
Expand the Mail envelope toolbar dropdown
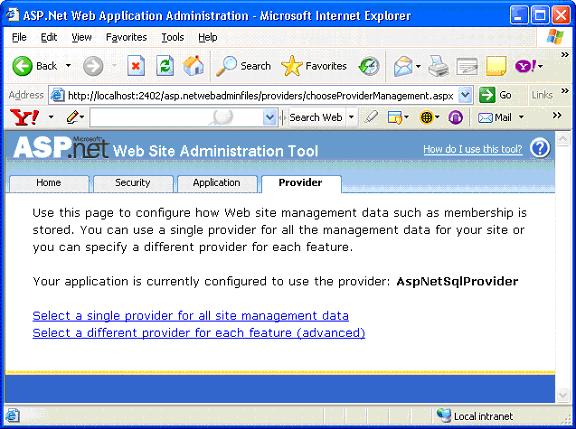tap(418, 66)
